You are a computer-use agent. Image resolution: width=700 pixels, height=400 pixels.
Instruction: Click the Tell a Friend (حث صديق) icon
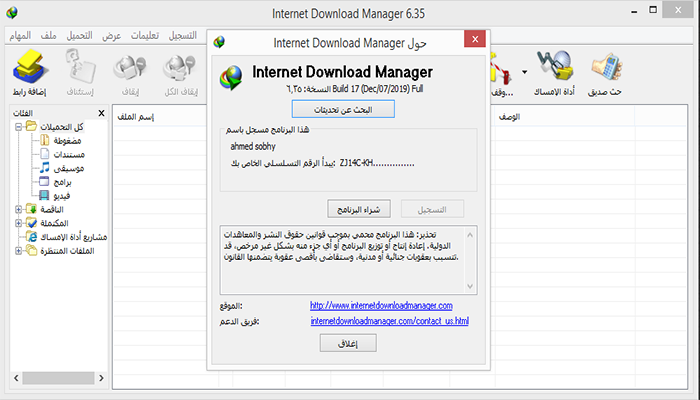[x=606, y=67]
